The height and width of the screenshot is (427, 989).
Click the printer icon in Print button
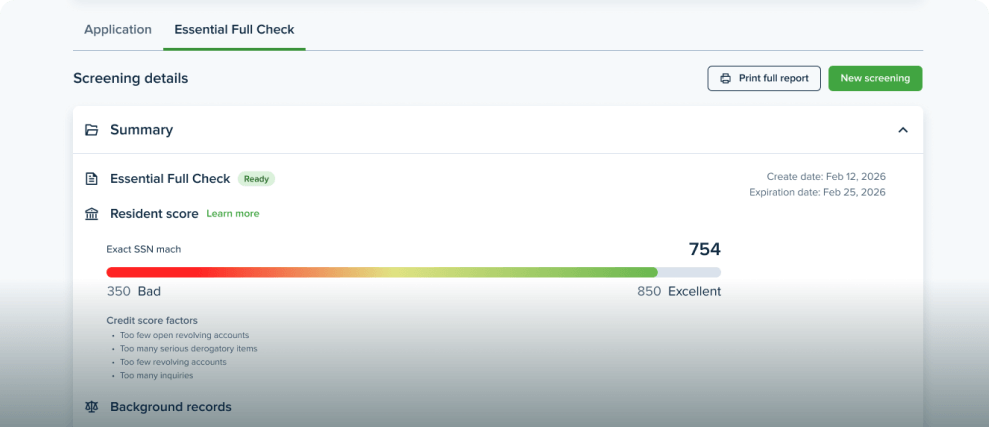click(x=726, y=78)
